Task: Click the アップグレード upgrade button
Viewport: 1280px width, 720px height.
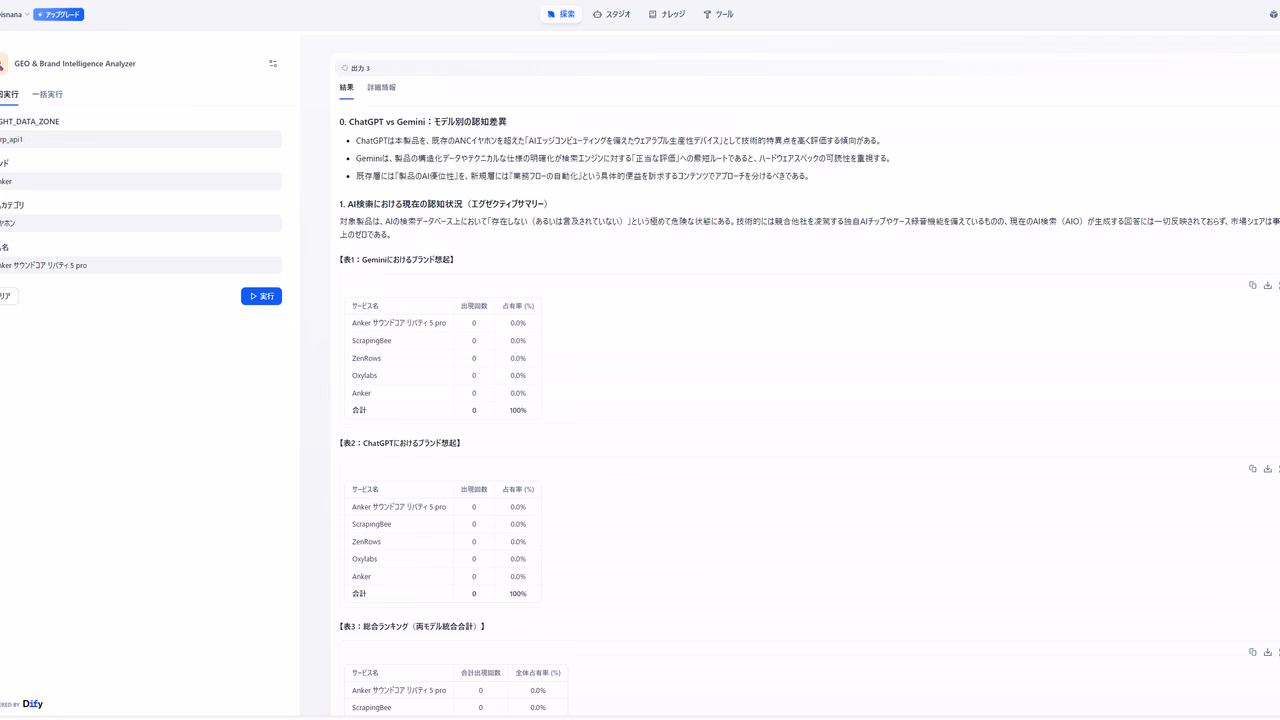Action: pyautogui.click(x=59, y=15)
